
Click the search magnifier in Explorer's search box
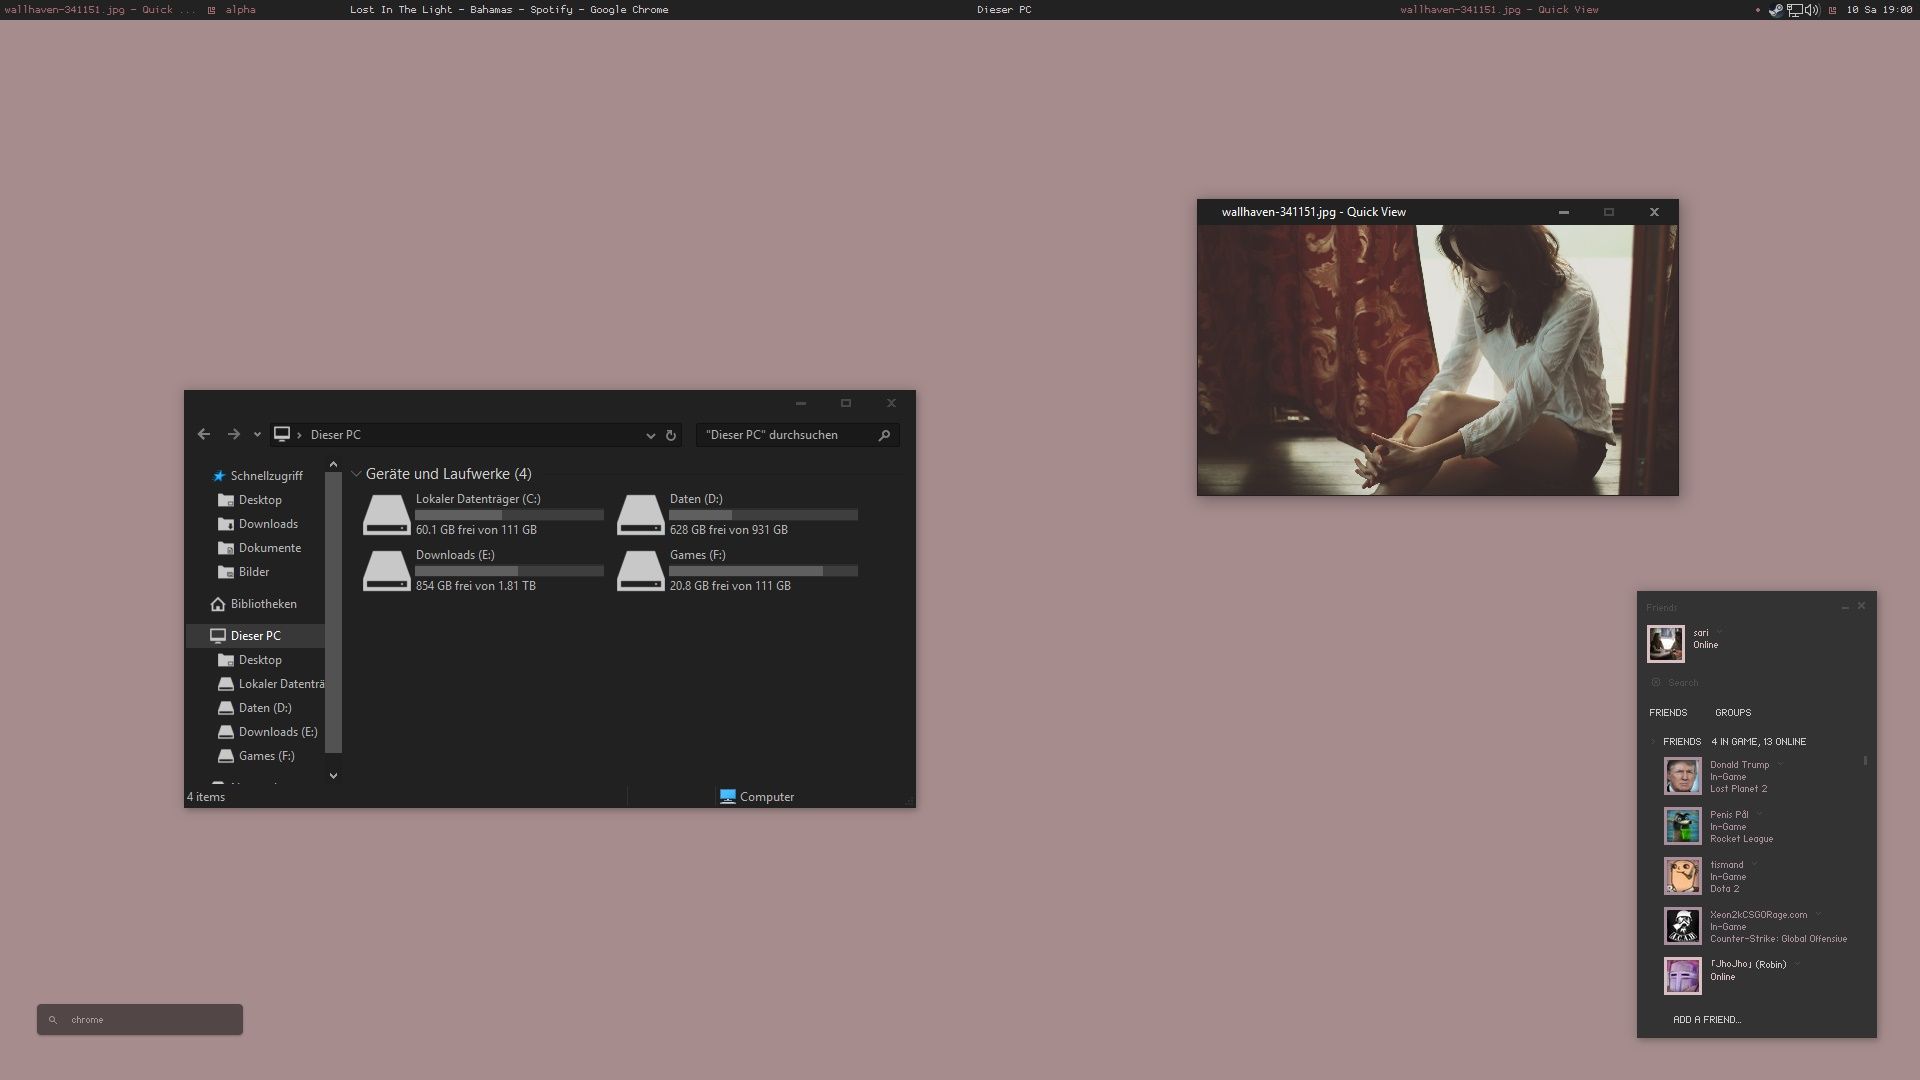click(884, 435)
